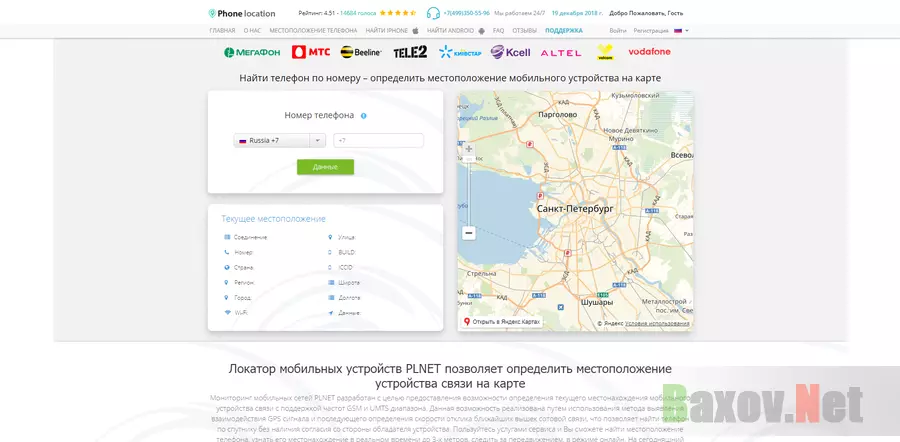Screen dimensions: 900x442
Task: Click the info icon beside Номер телефона
Action: tap(363, 116)
